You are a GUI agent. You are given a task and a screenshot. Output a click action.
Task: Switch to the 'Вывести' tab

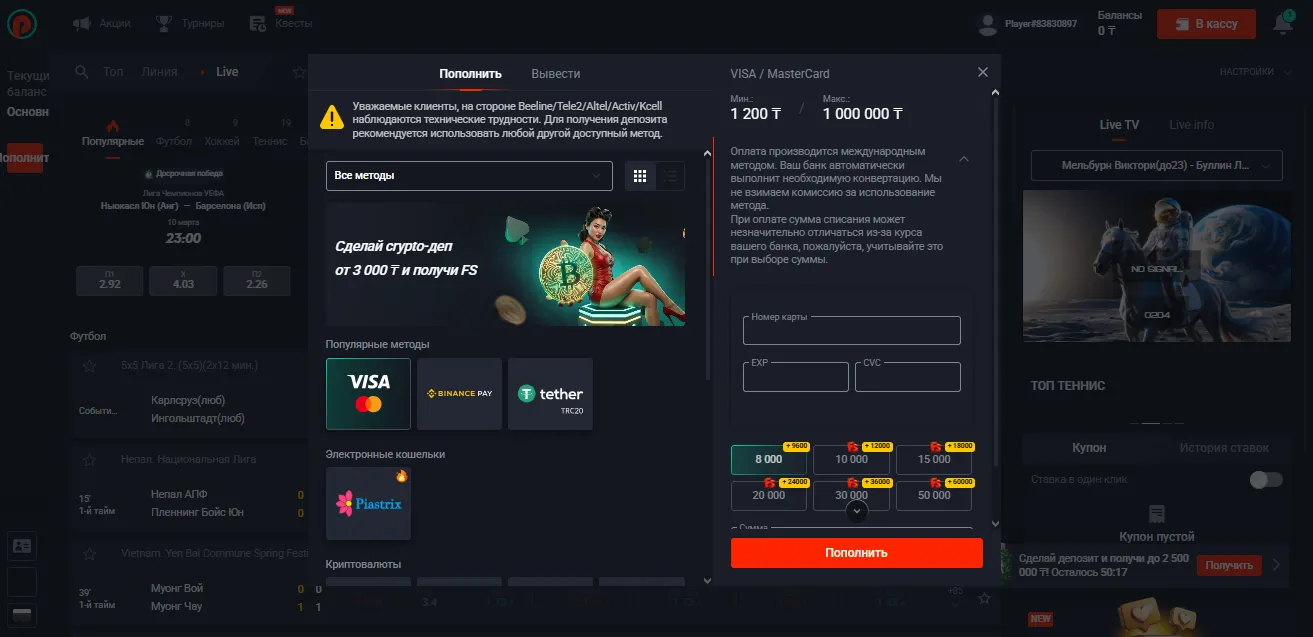point(556,74)
